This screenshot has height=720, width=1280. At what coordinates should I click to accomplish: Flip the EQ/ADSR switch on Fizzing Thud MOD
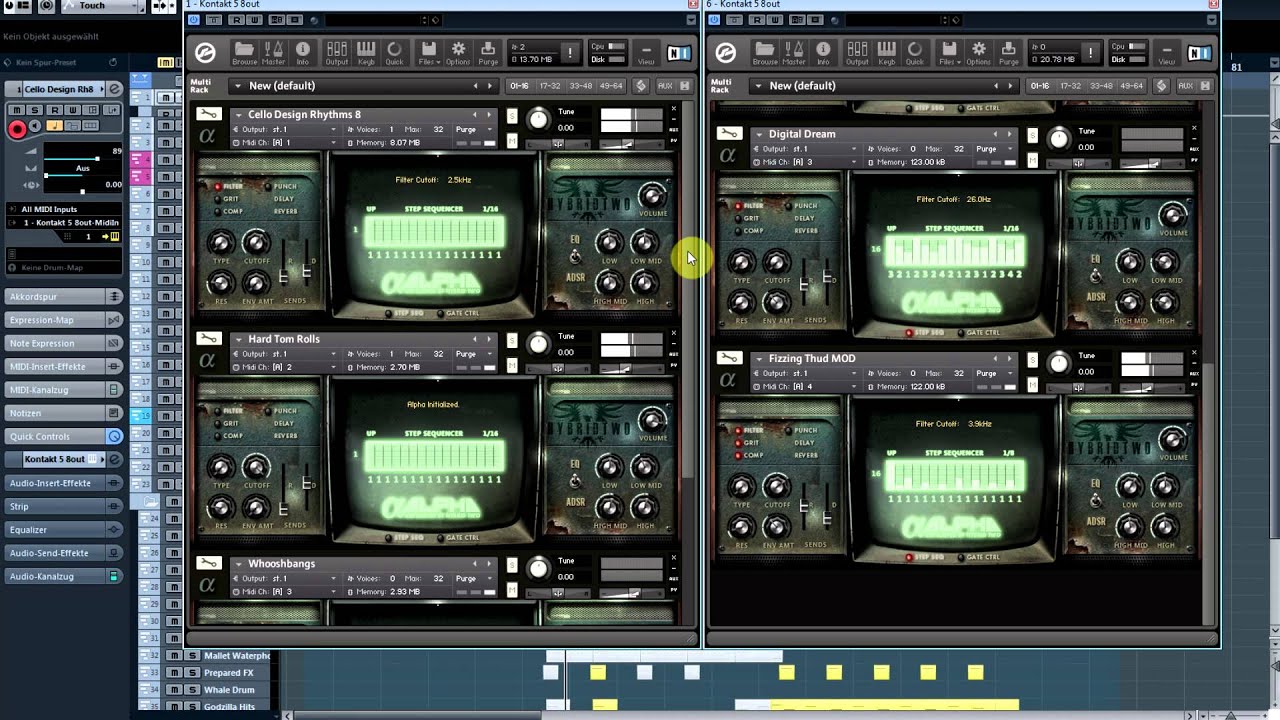click(x=1096, y=498)
